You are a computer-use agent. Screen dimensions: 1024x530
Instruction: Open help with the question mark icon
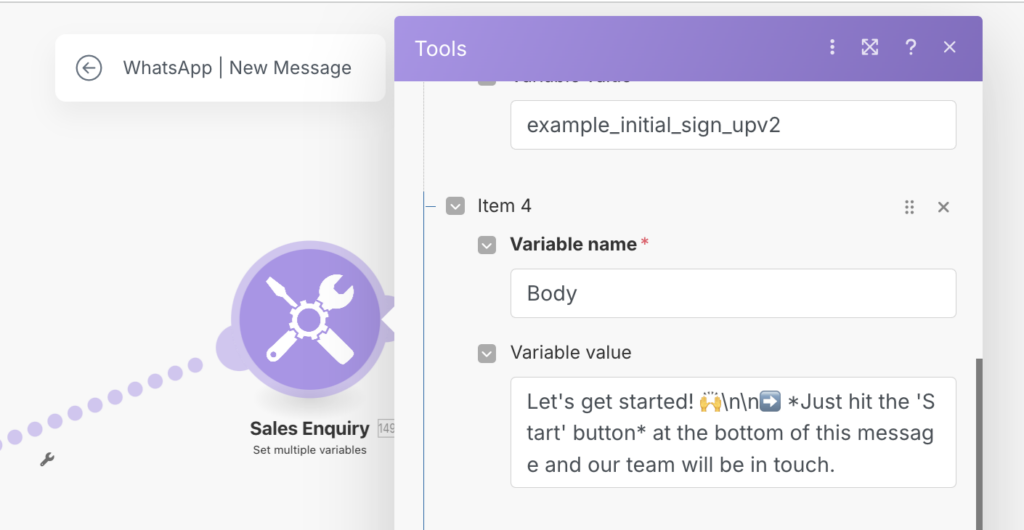click(x=910, y=47)
